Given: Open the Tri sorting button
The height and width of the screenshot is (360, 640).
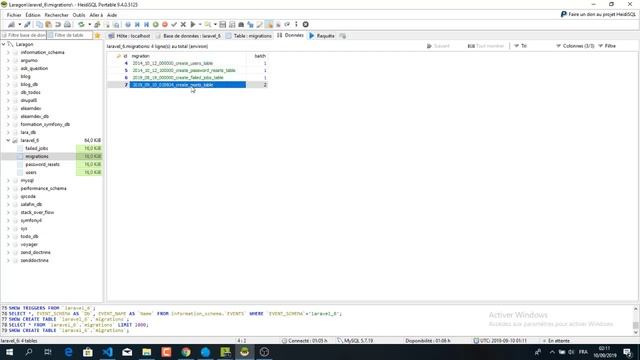Looking at the screenshot, I should click(520, 46).
